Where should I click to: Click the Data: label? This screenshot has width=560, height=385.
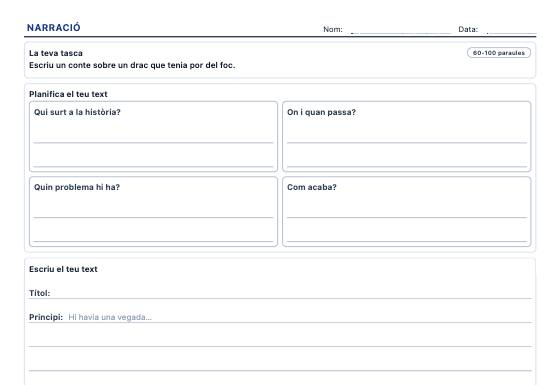(x=468, y=29)
